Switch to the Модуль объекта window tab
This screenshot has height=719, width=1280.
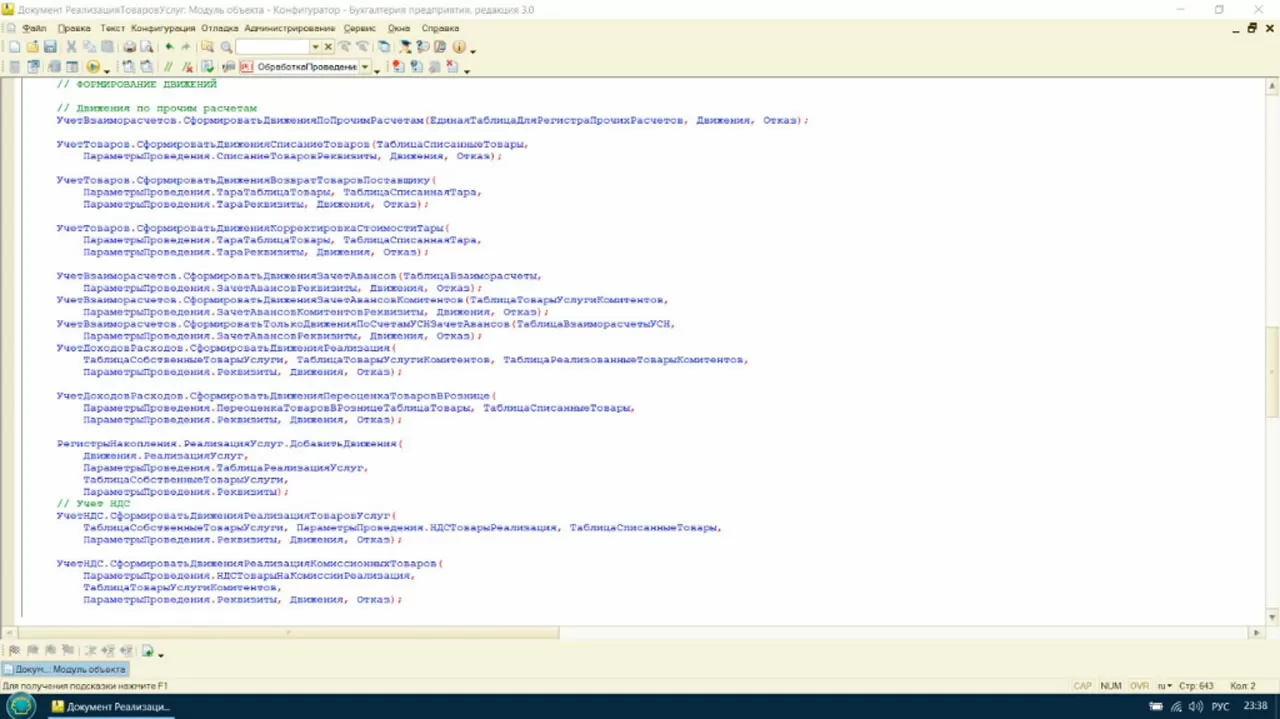[65, 669]
